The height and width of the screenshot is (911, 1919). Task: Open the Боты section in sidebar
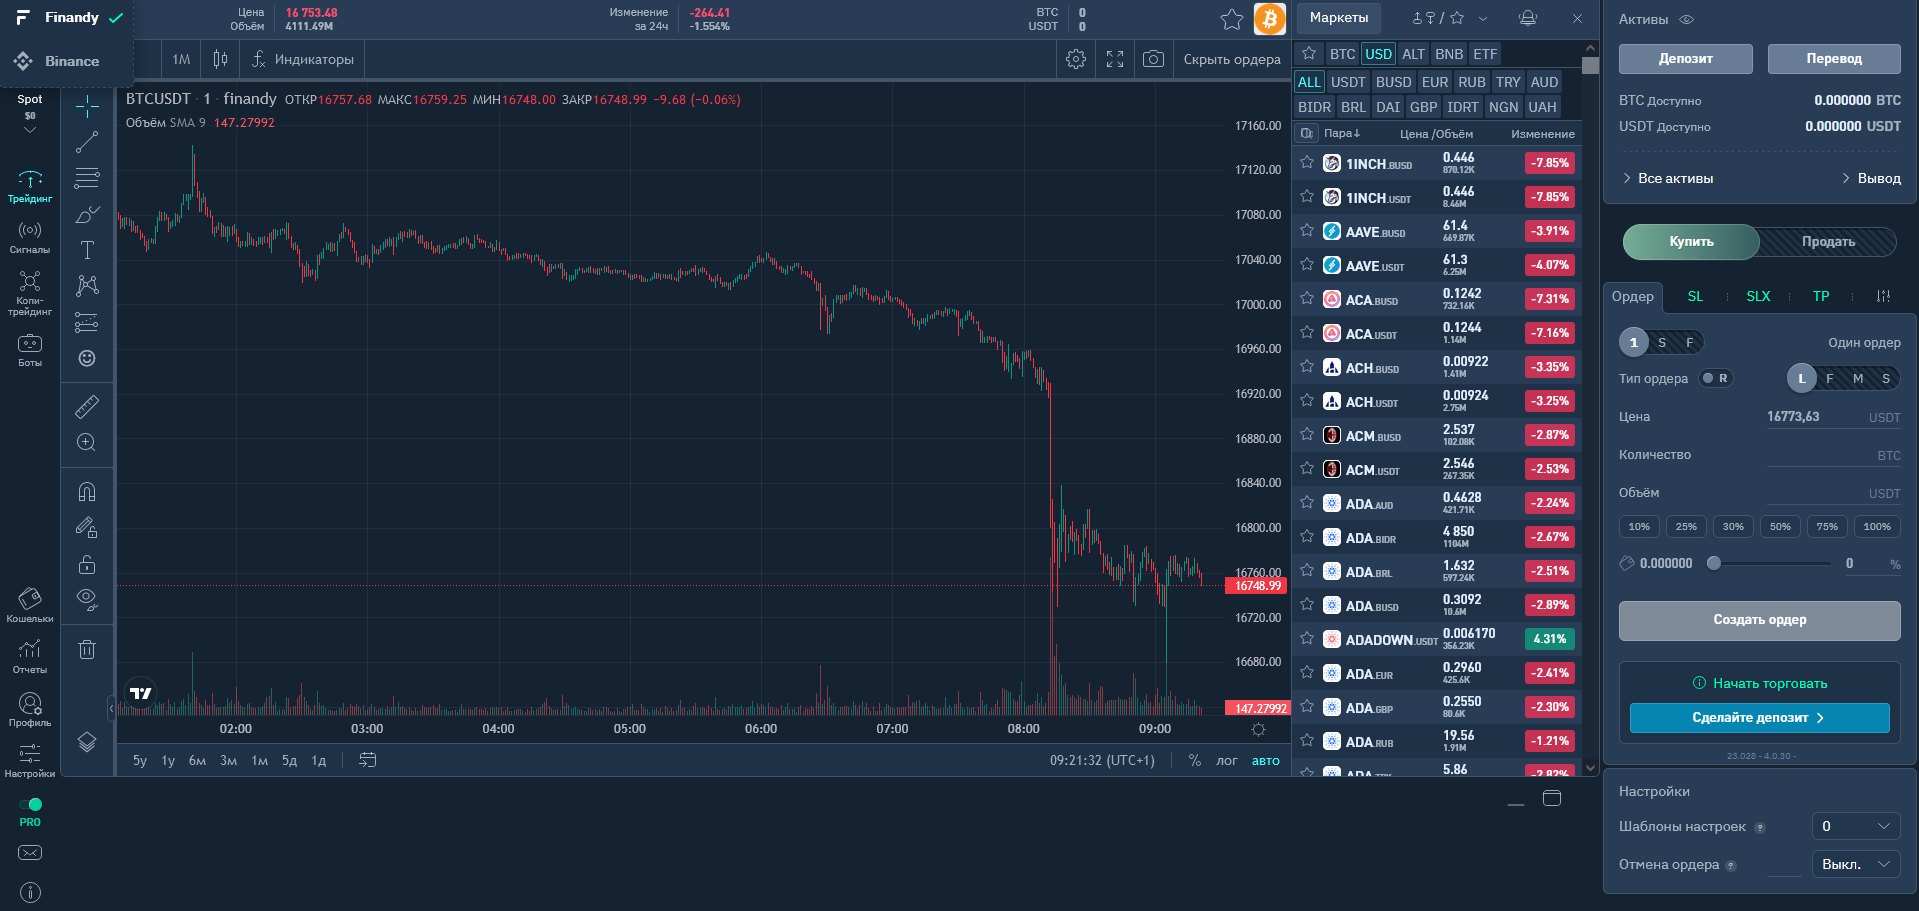click(x=30, y=351)
